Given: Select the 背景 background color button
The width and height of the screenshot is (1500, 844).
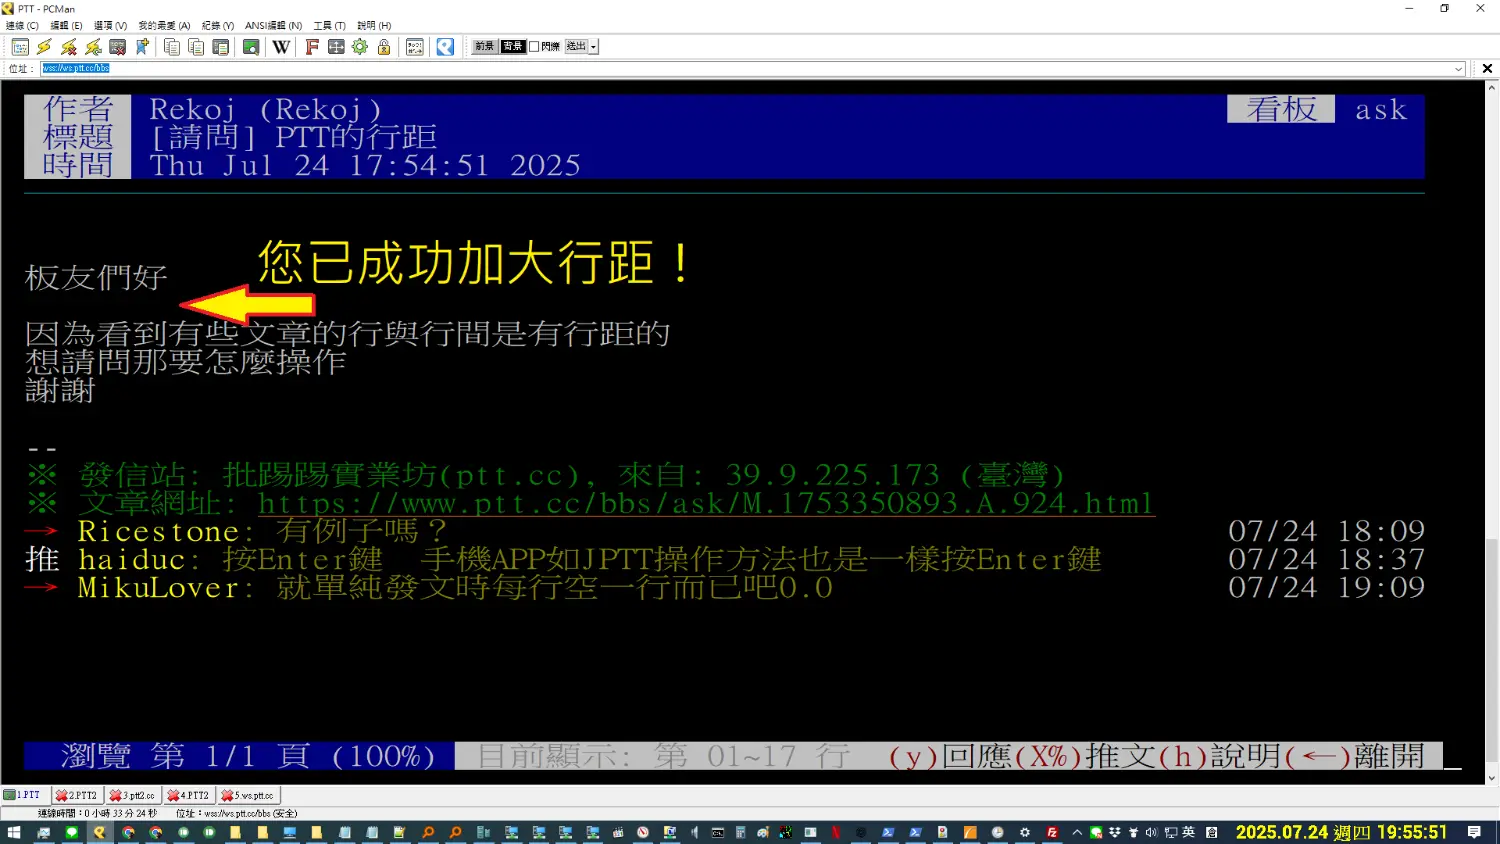Looking at the screenshot, I should 513,46.
